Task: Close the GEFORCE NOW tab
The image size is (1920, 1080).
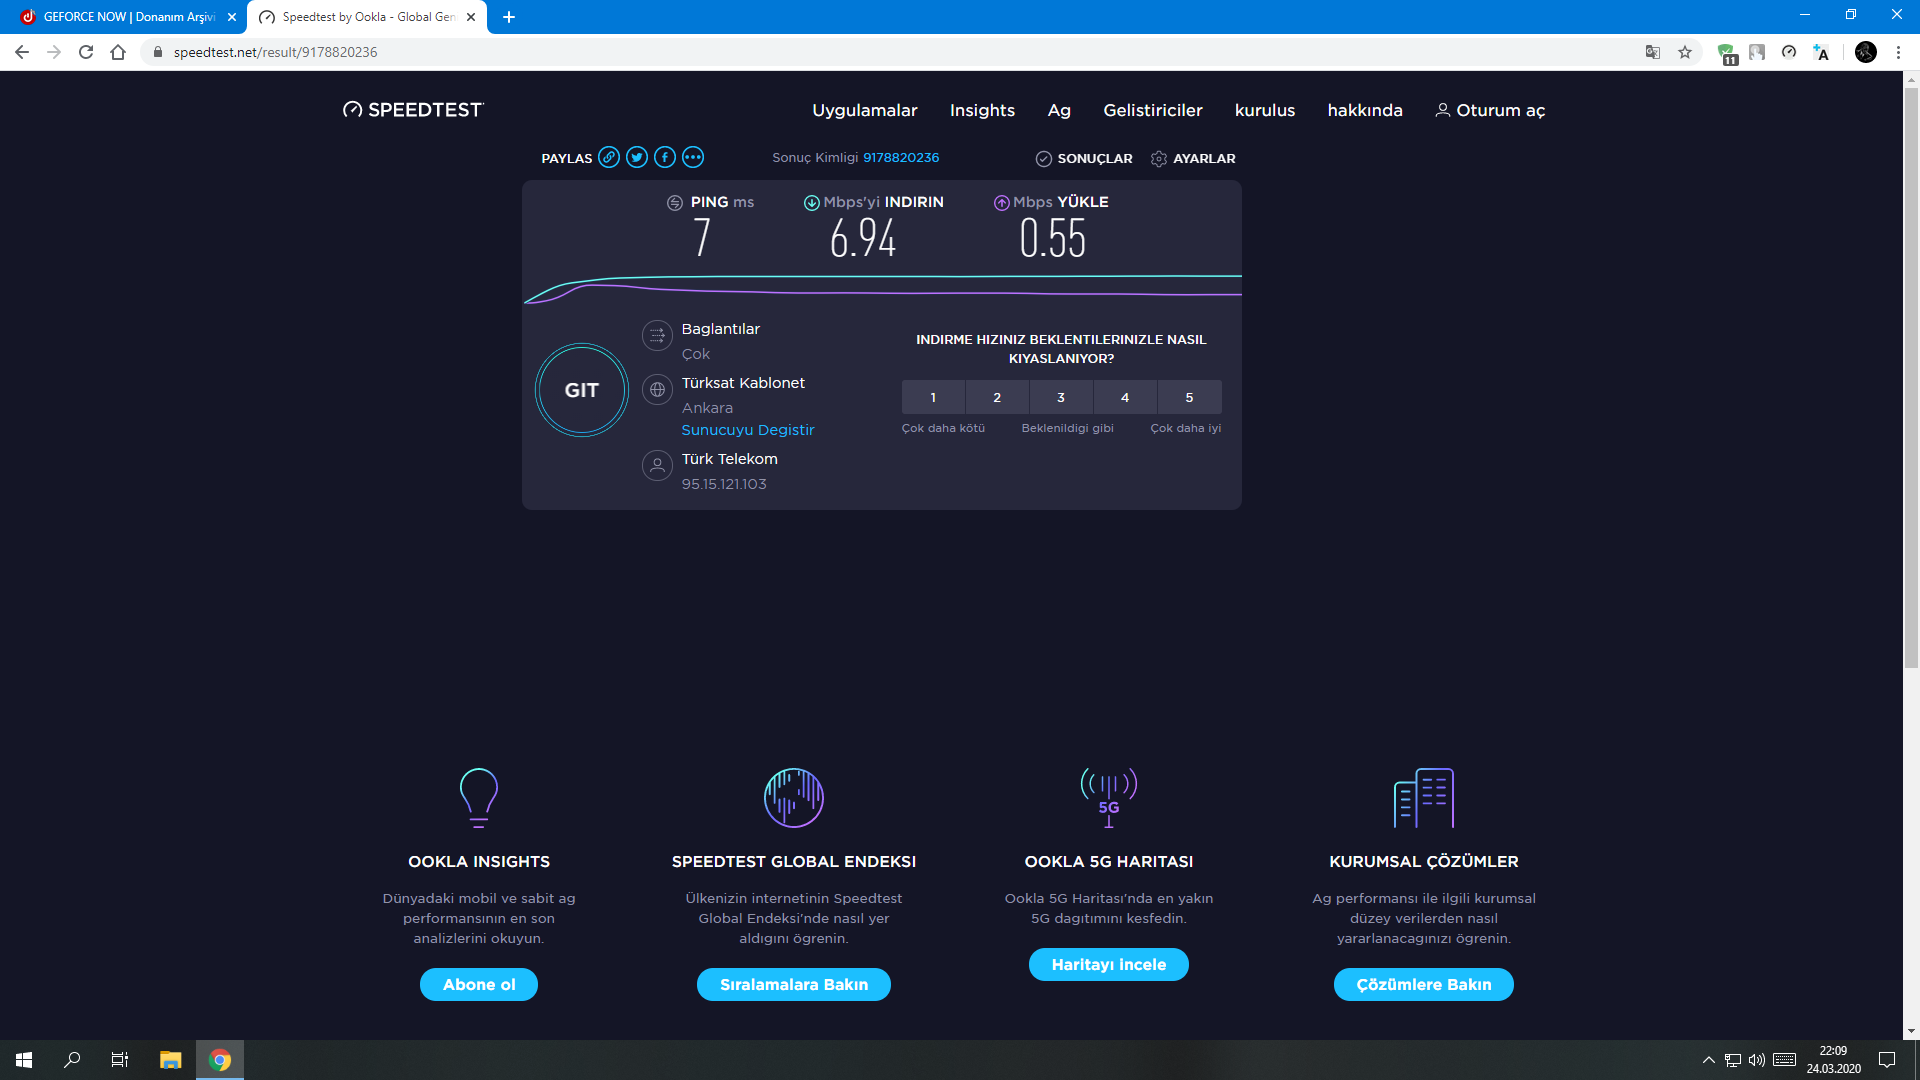Action: point(232,17)
